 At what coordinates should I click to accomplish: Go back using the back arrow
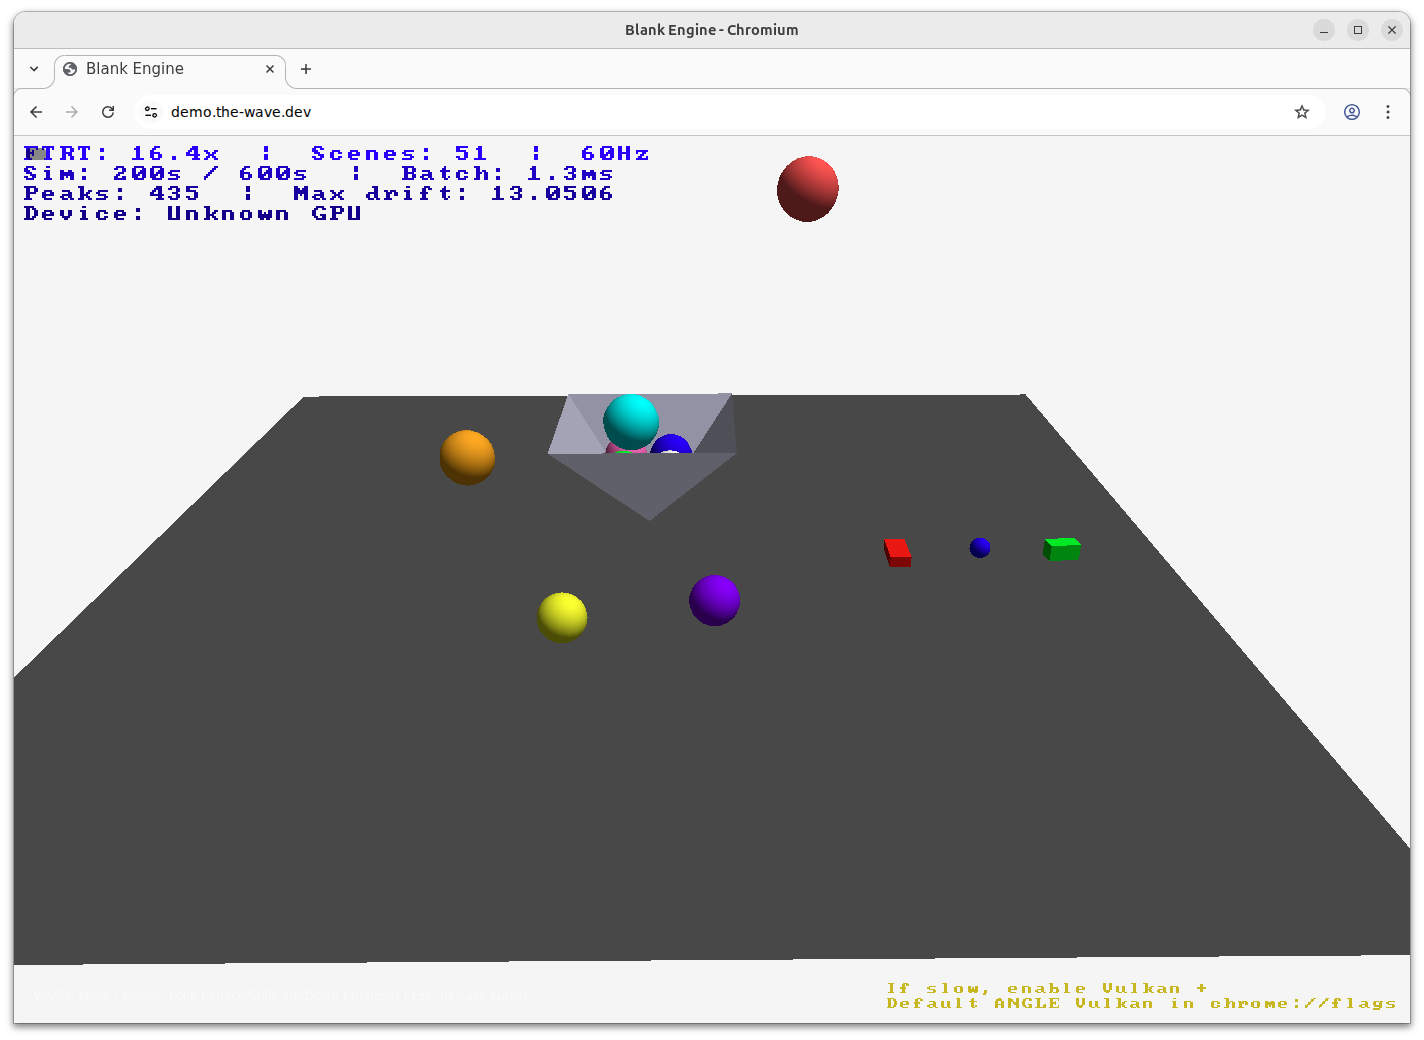[36, 112]
